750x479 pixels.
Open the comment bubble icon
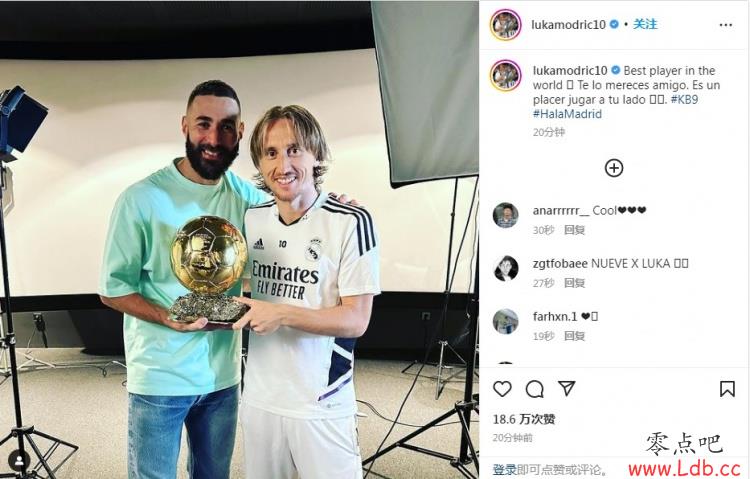click(x=534, y=389)
